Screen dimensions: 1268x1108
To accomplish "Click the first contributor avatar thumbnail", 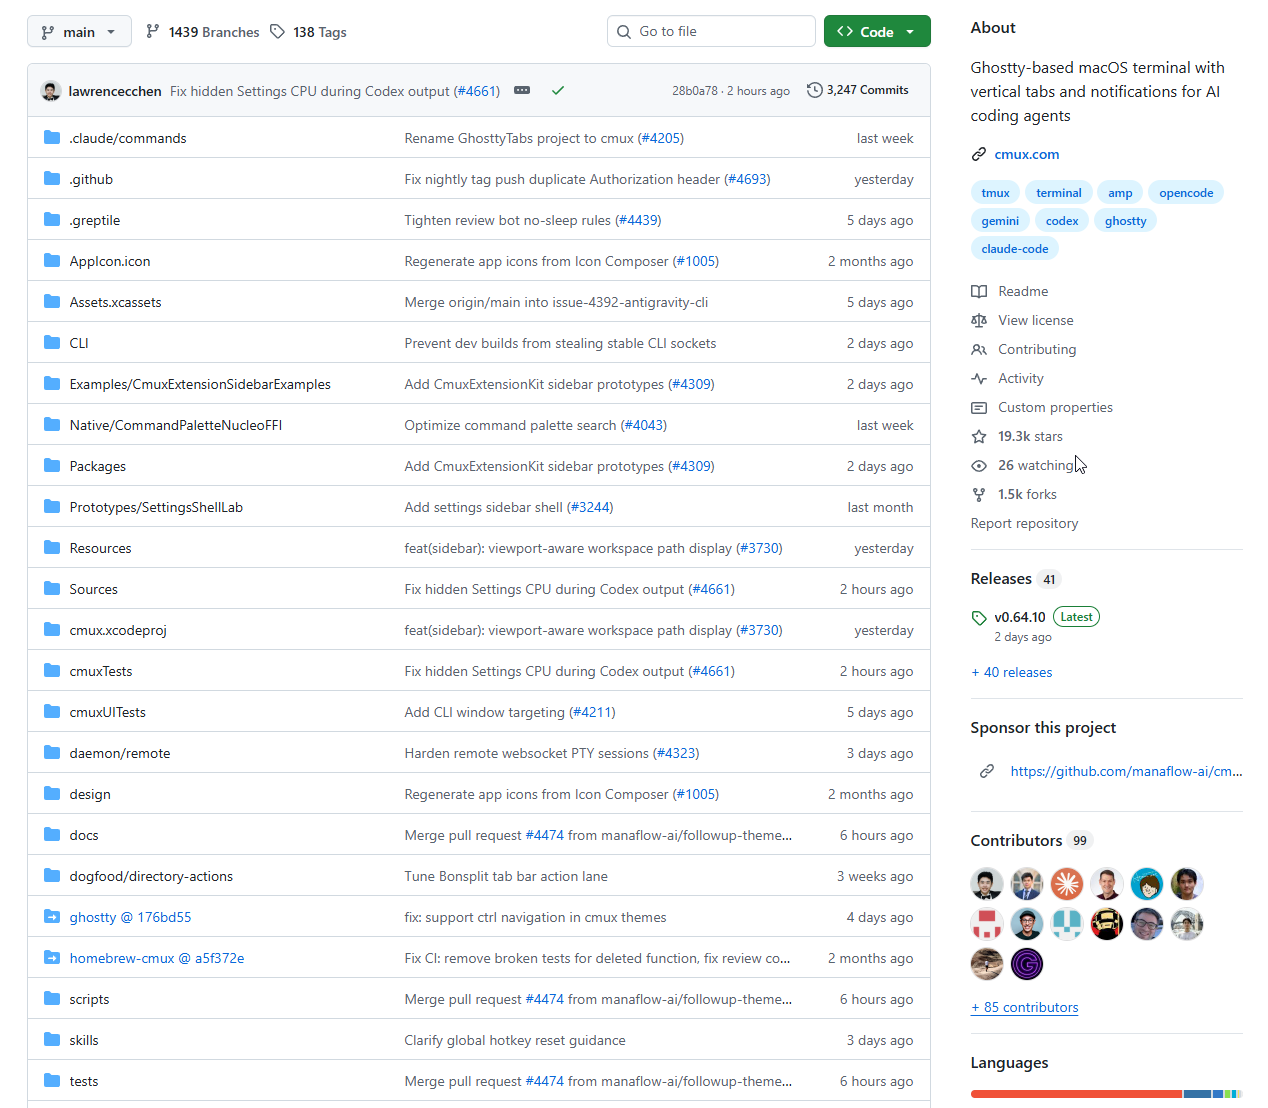I will point(987,884).
